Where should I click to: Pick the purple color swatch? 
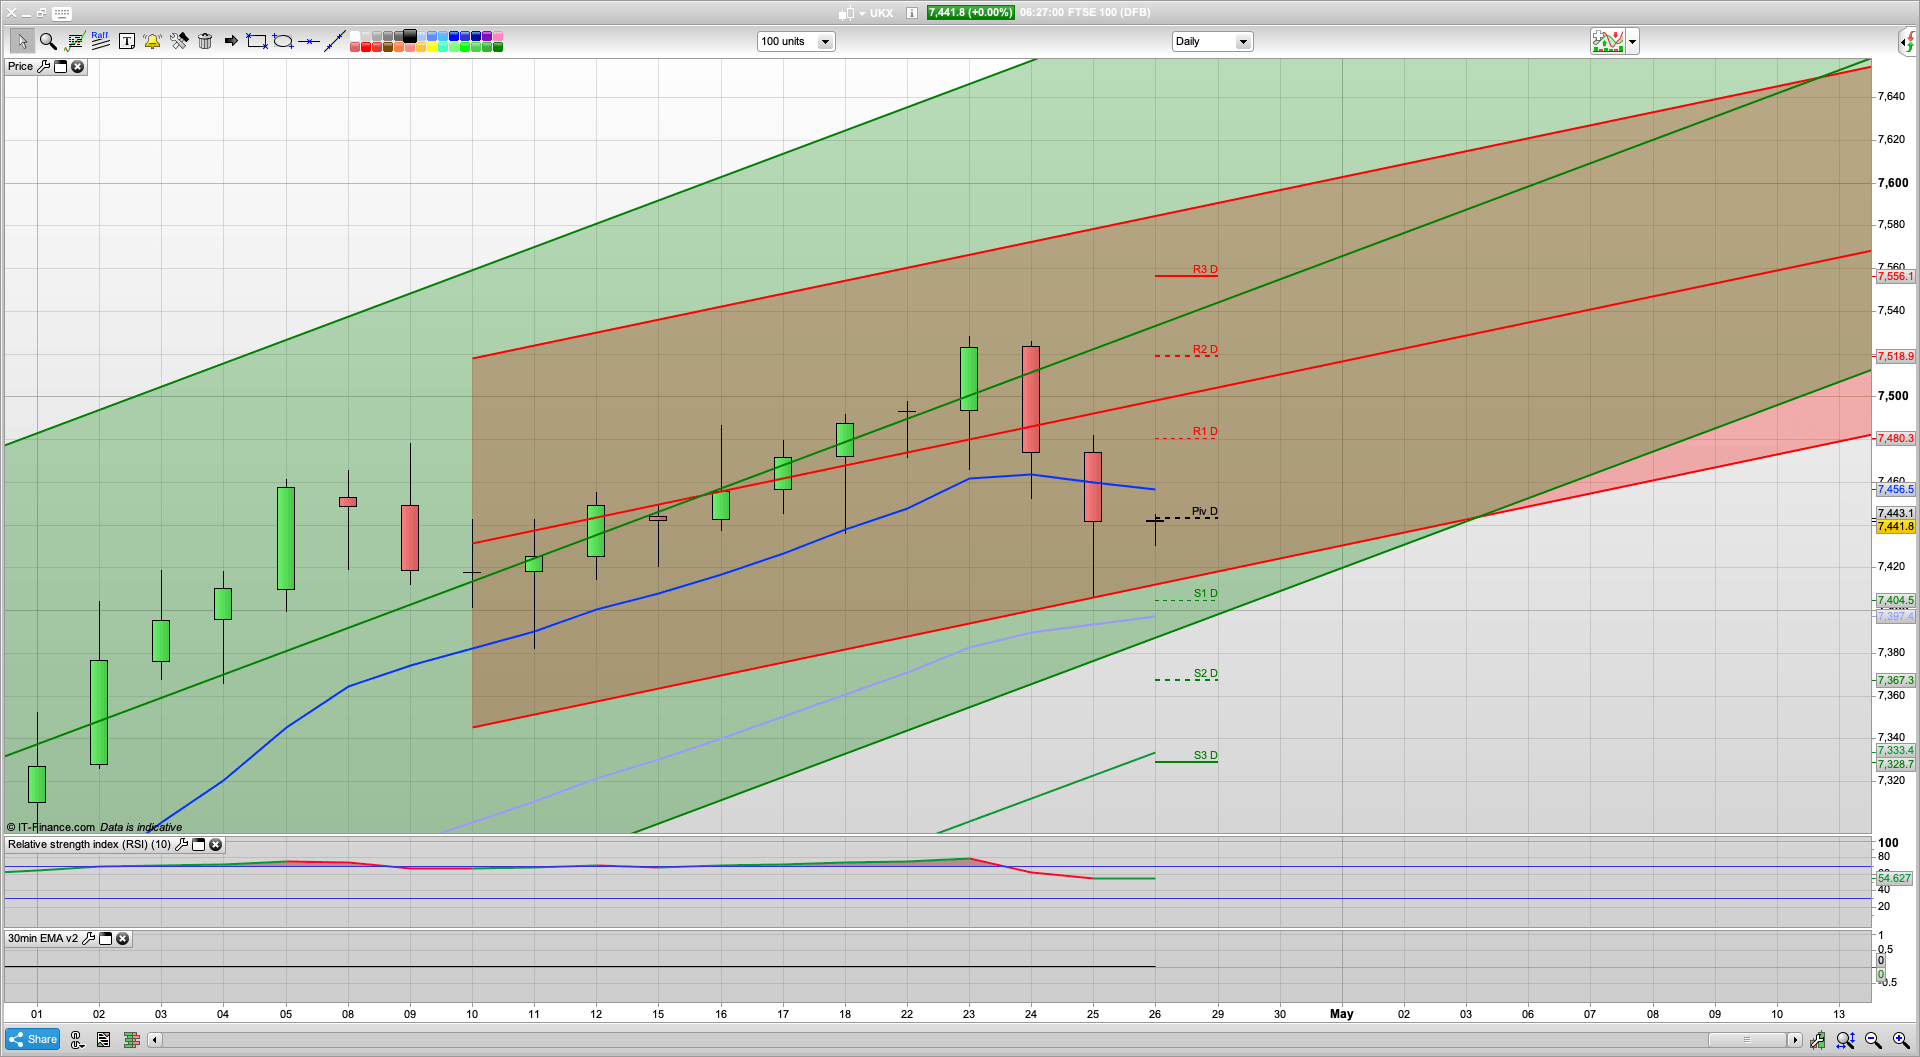click(x=487, y=36)
